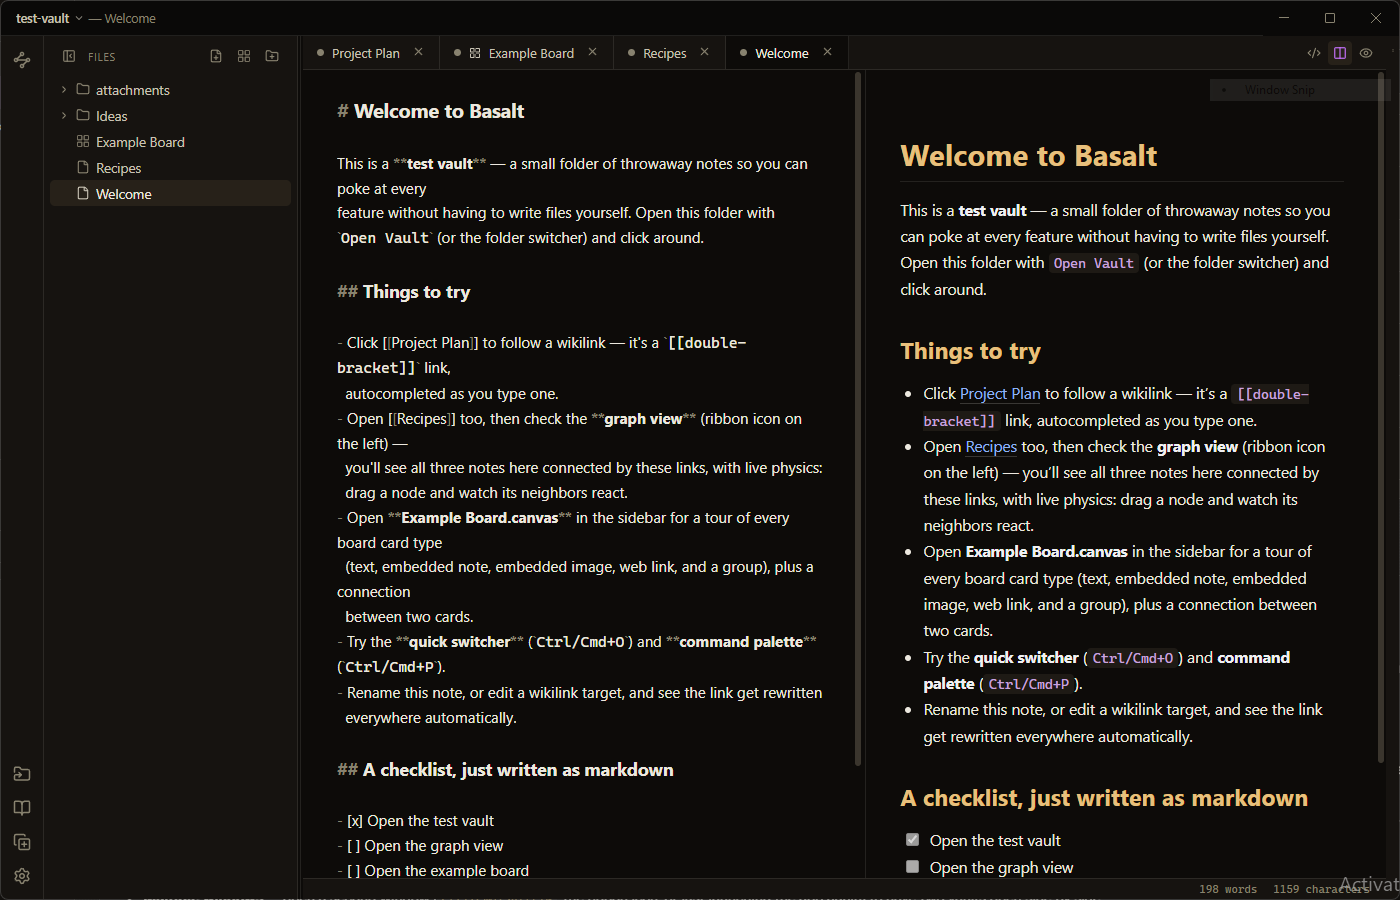Click the editor pane vertical scrollbar

(858, 419)
